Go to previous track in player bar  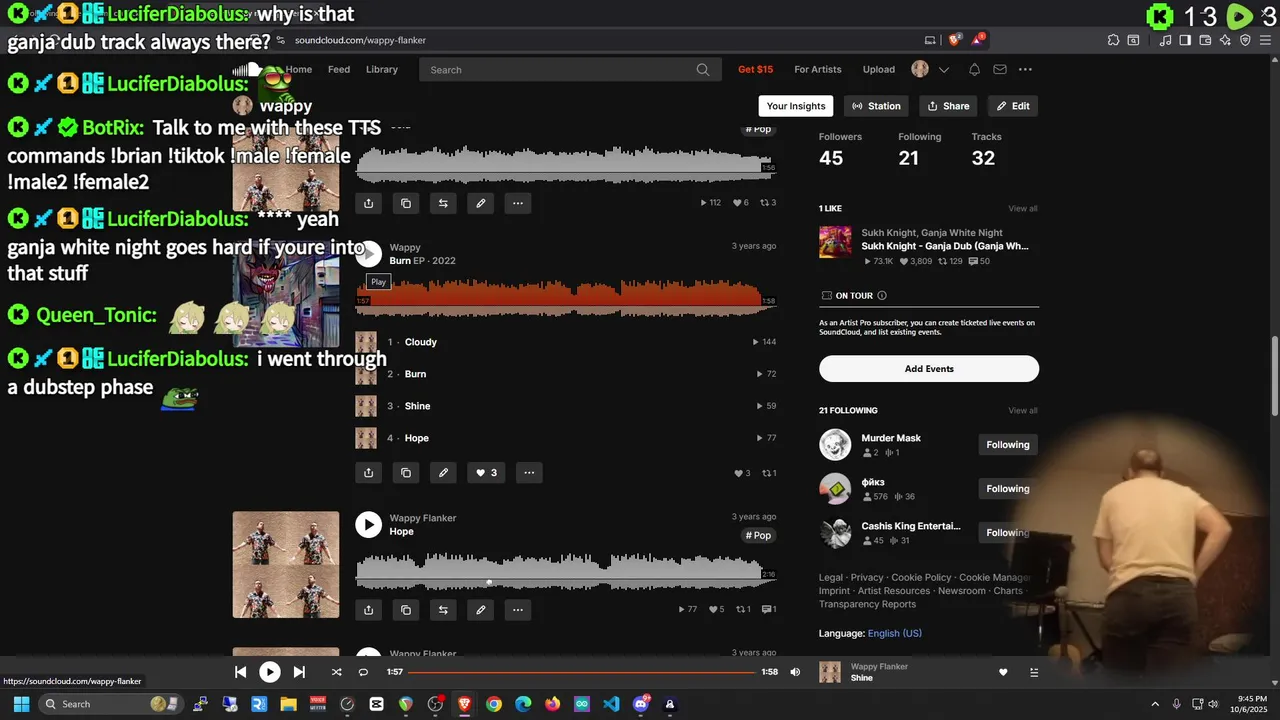240,672
